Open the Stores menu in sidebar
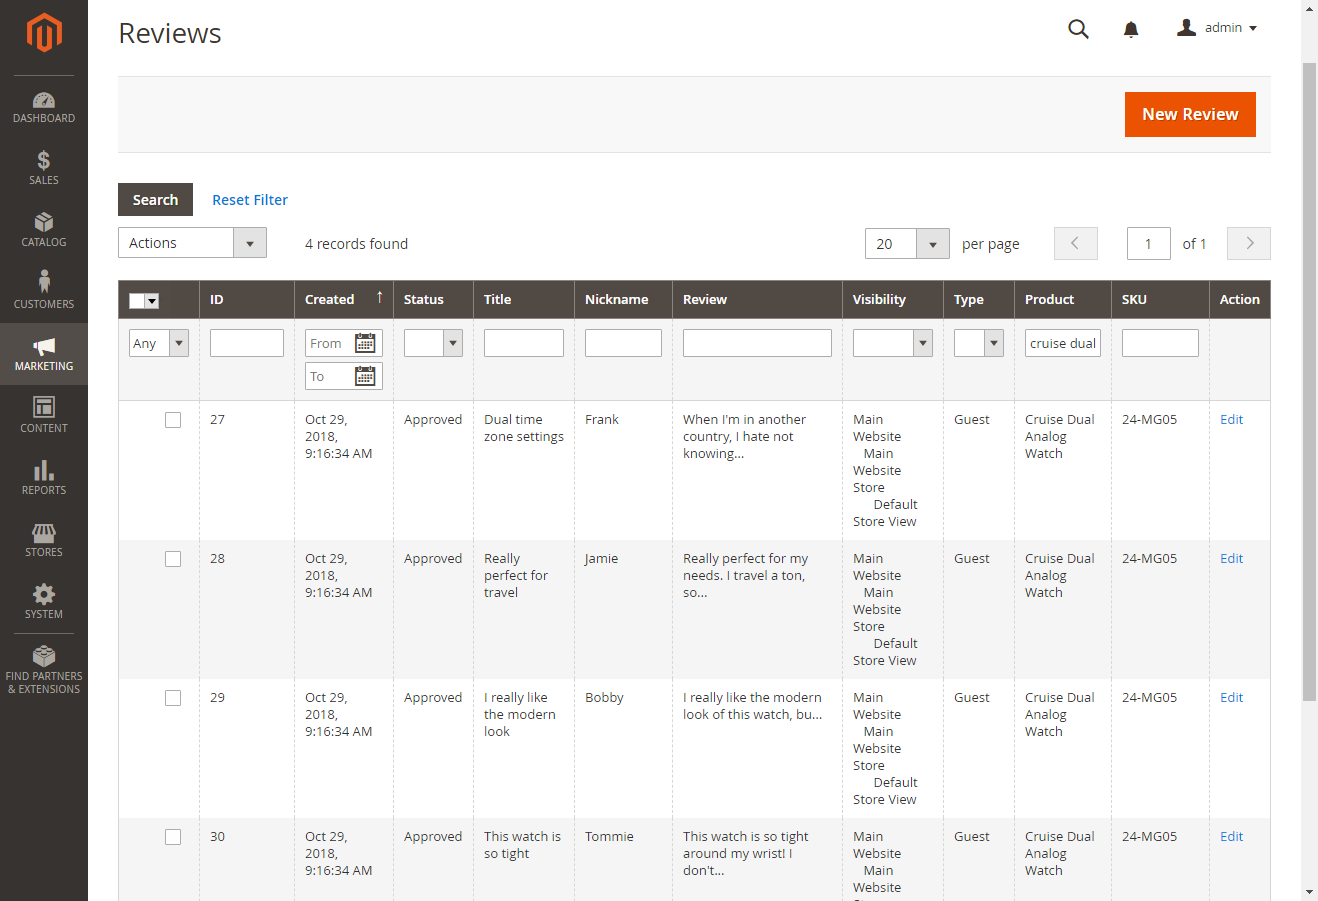The width and height of the screenshot is (1318, 901). [x=44, y=540]
